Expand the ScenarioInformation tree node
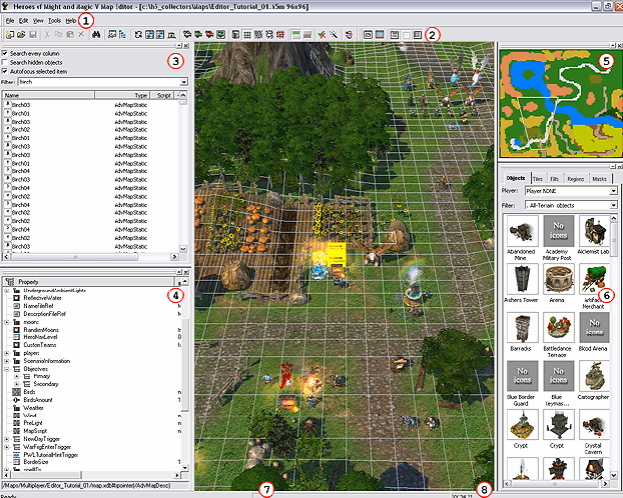 click(x=7, y=361)
